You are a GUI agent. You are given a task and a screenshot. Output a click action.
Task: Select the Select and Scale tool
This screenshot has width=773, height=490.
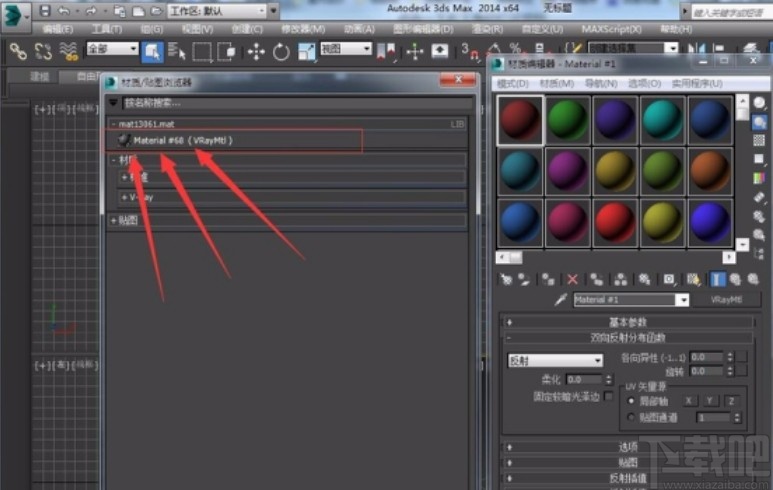tap(306, 51)
